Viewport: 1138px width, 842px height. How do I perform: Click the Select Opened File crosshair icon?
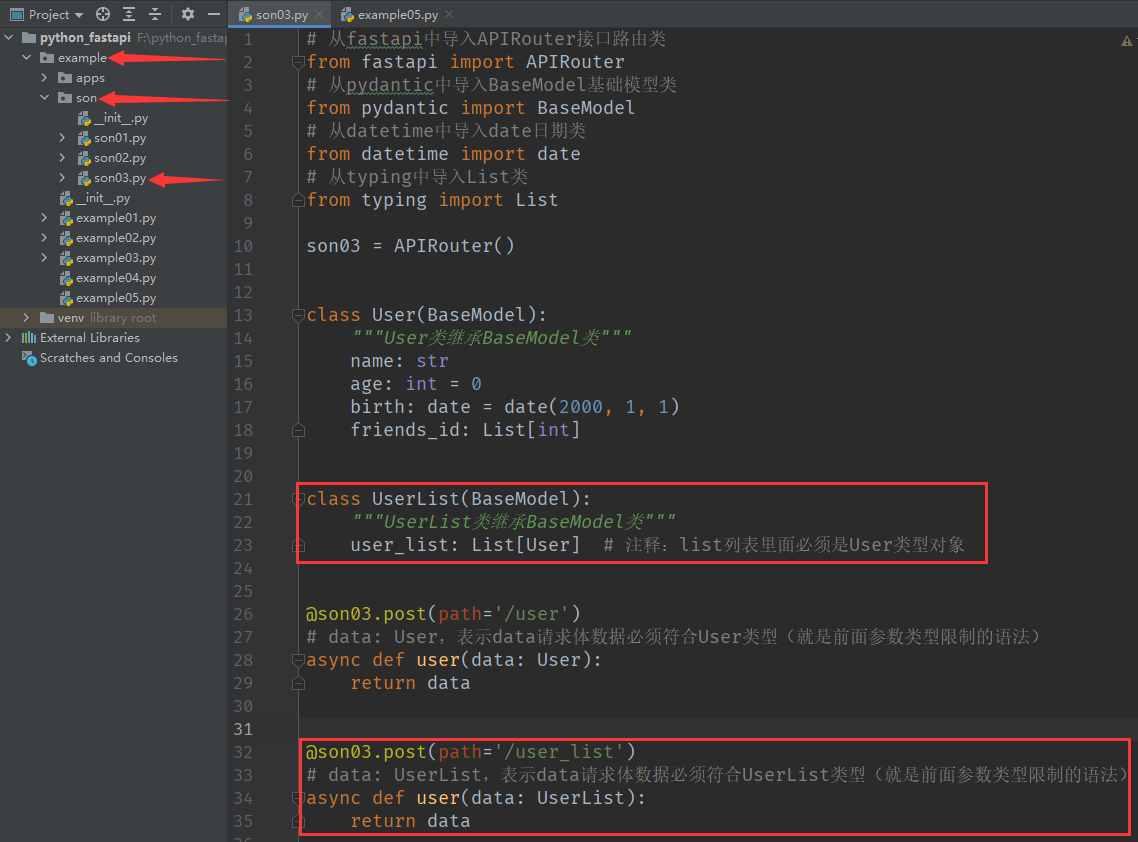pos(103,14)
